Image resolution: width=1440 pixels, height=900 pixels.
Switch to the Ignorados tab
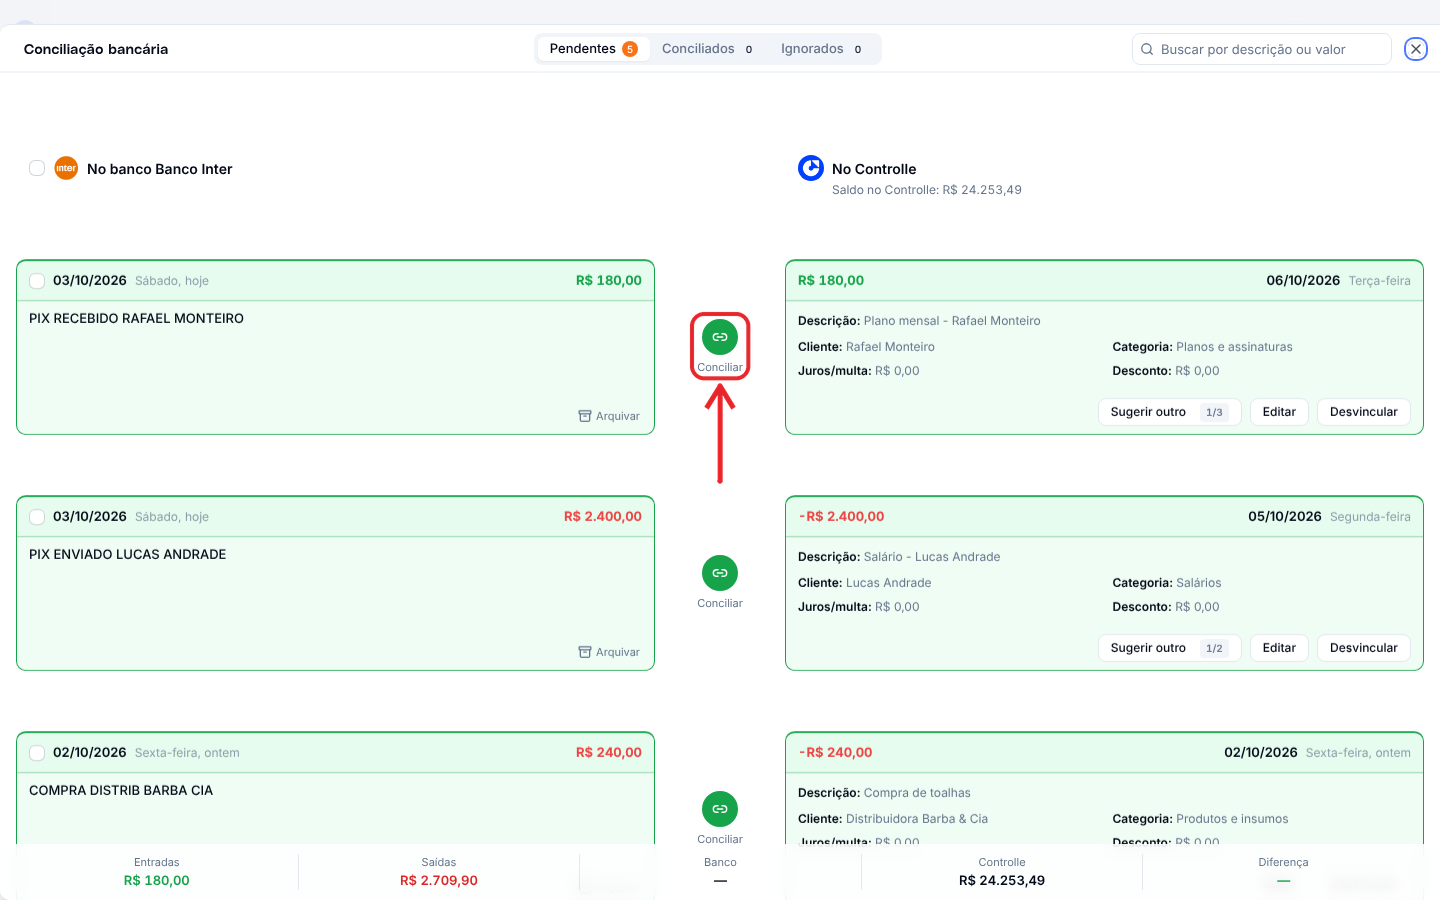821,49
